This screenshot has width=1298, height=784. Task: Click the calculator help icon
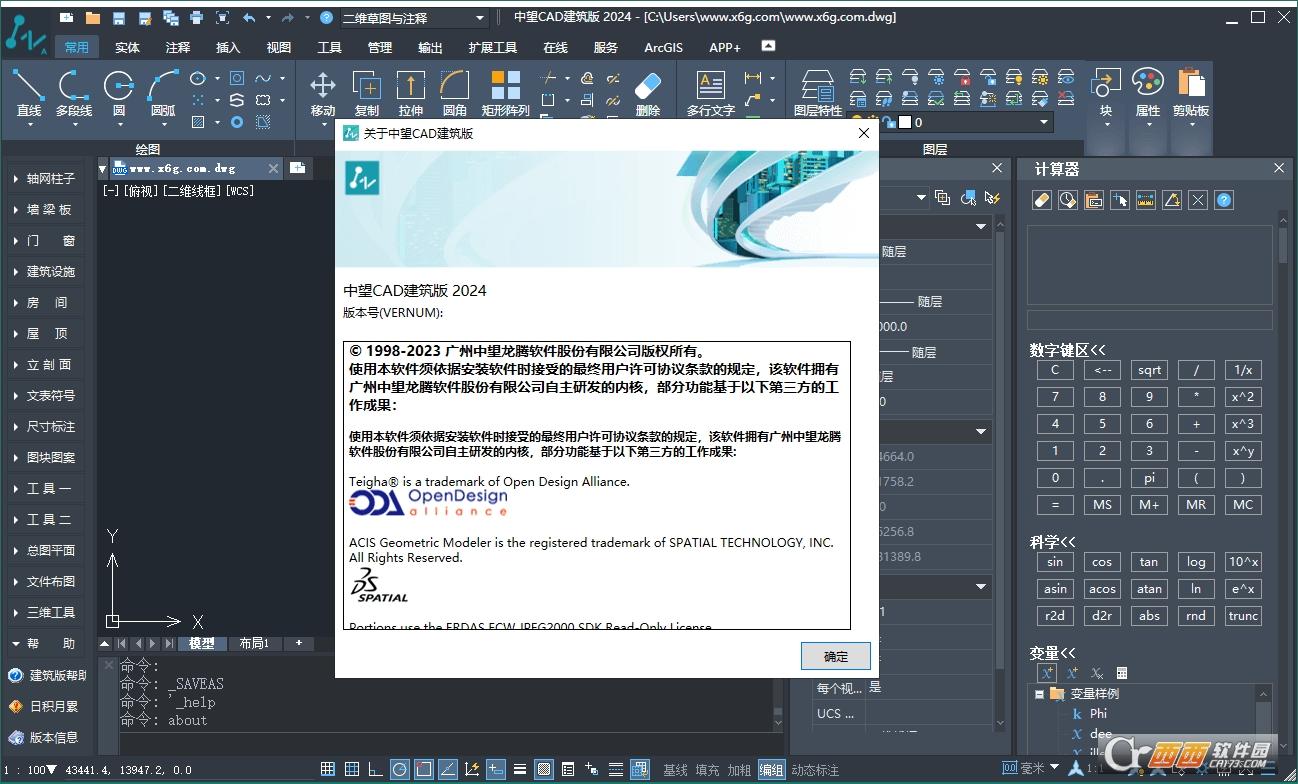coord(1224,200)
